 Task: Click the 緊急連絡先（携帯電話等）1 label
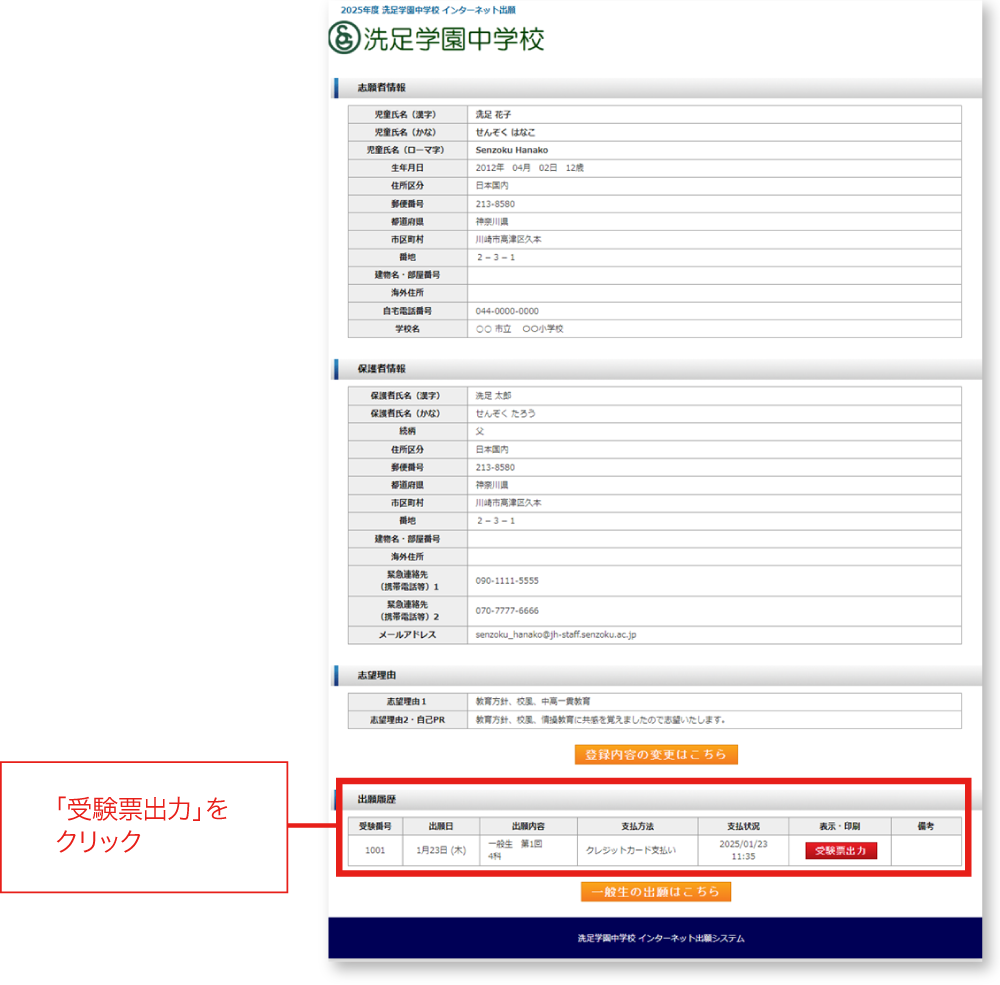408,581
